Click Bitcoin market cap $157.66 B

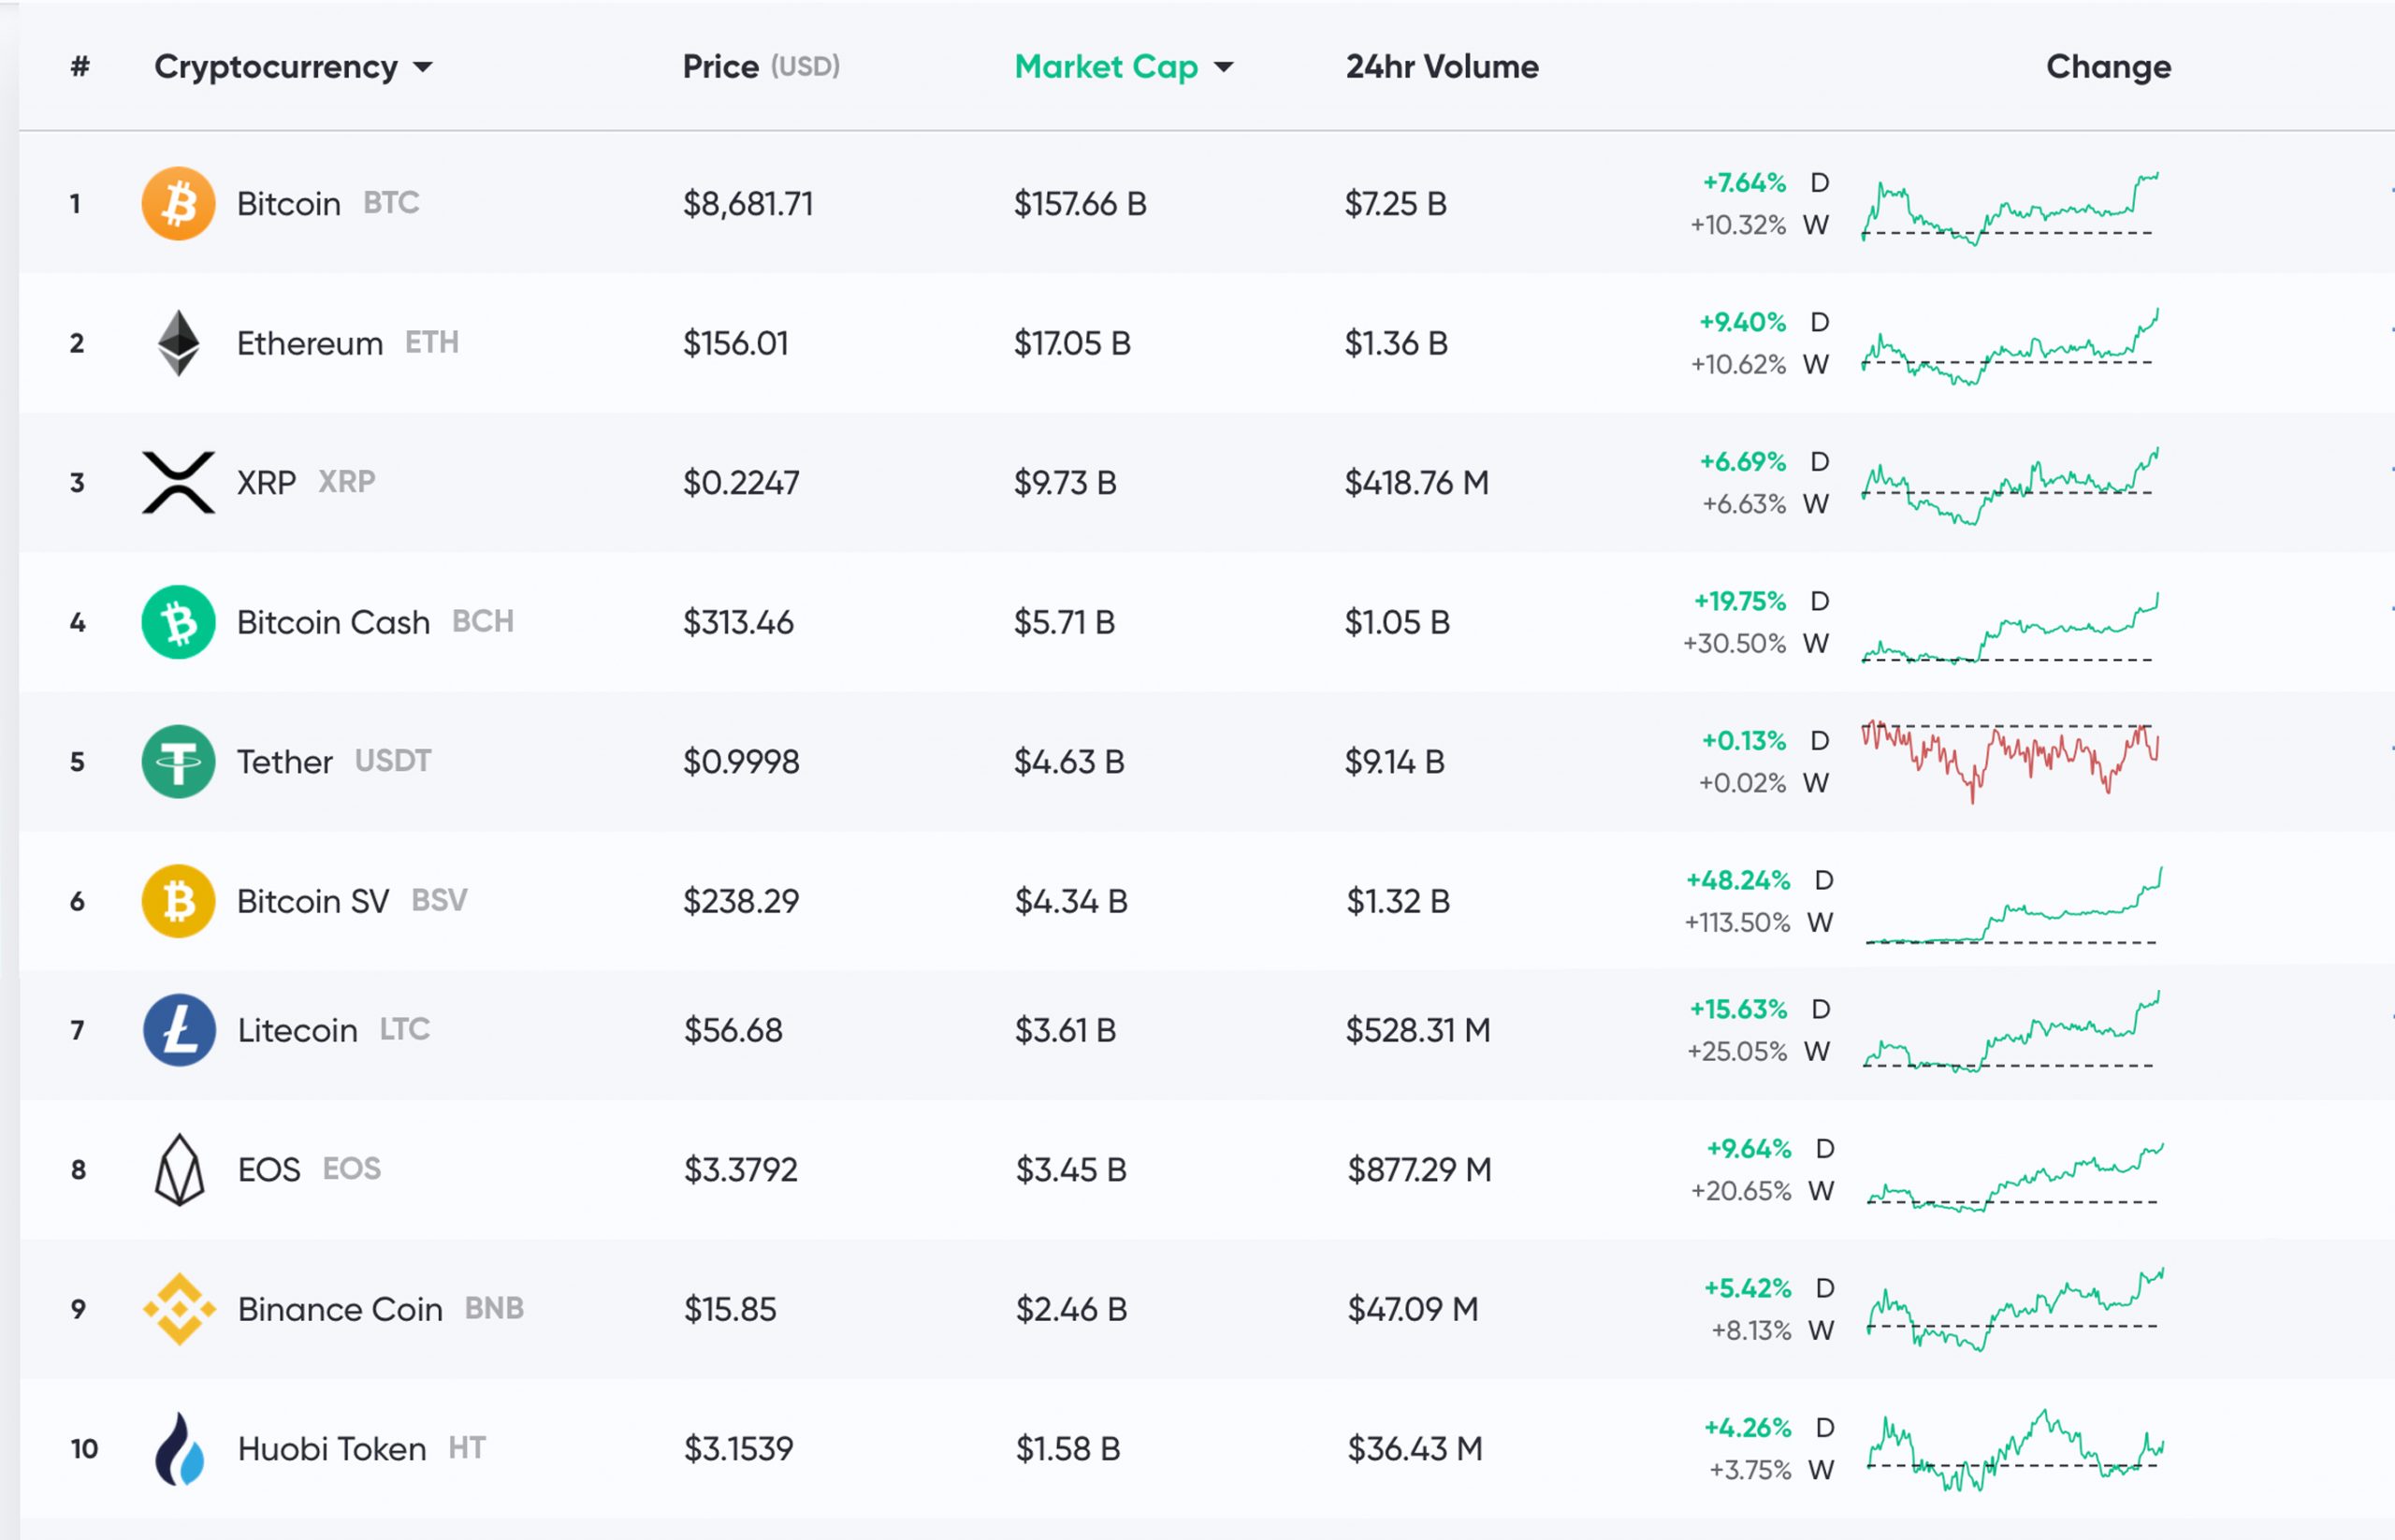pyautogui.click(x=1080, y=204)
